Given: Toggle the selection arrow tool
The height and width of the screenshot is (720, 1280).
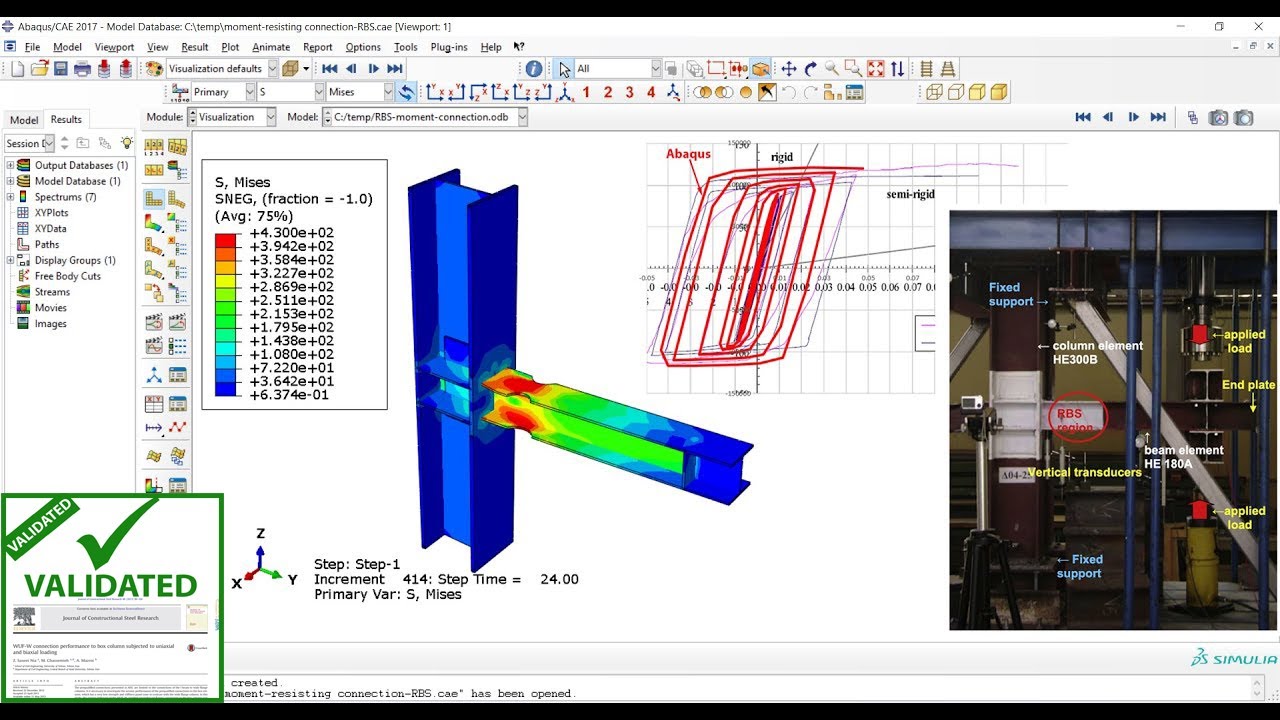Looking at the screenshot, I should (x=564, y=69).
